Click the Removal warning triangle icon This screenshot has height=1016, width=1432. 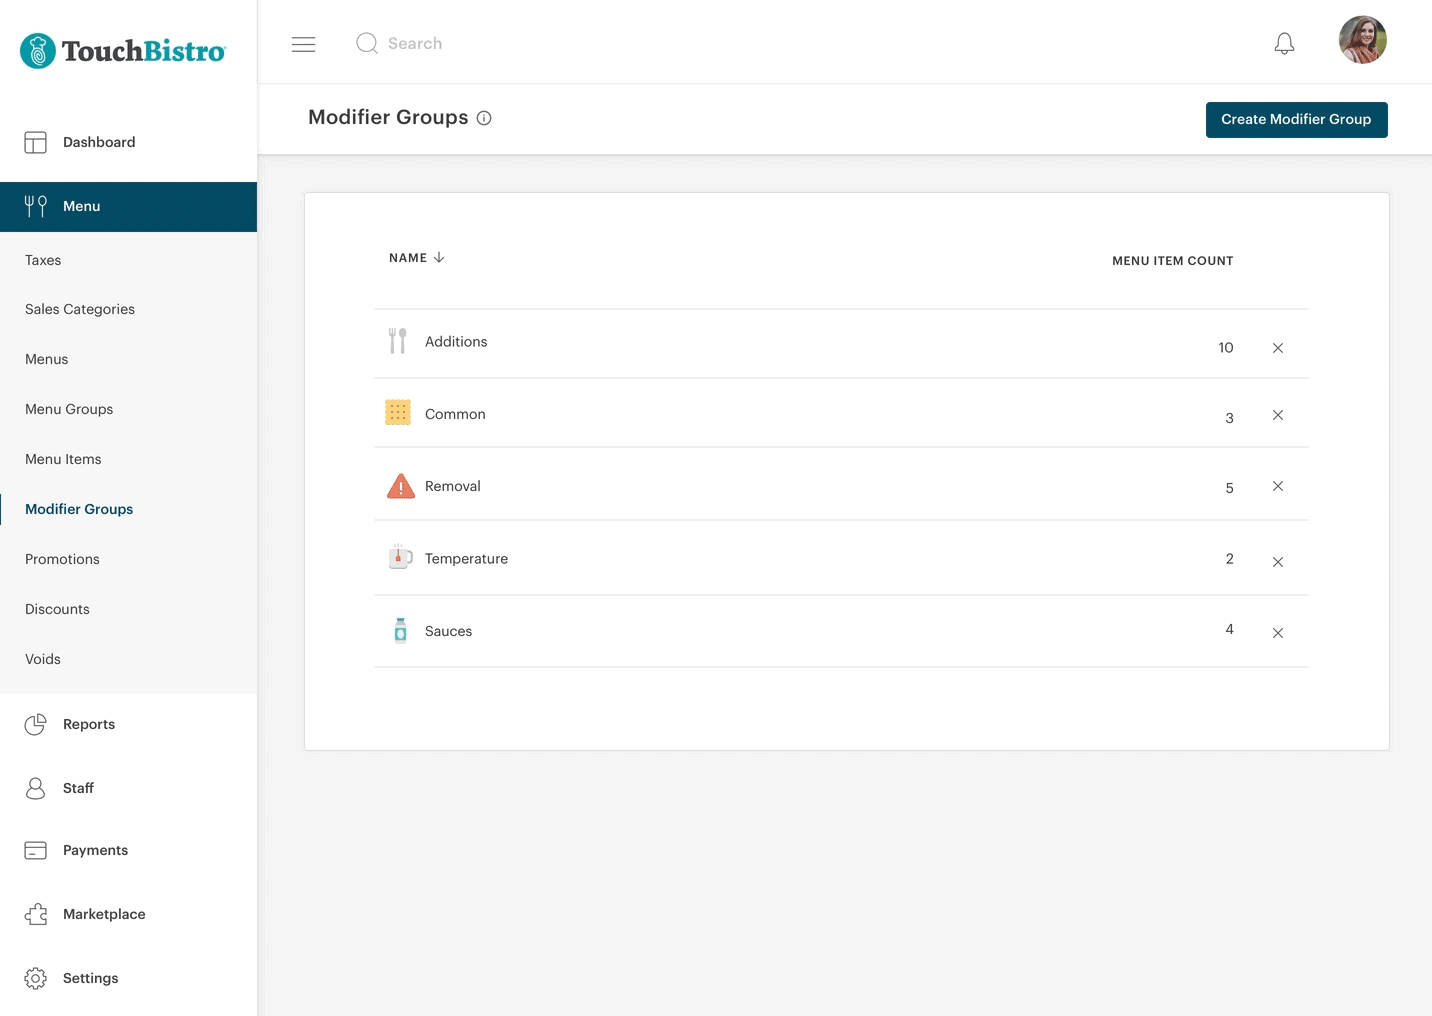point(400,487)
